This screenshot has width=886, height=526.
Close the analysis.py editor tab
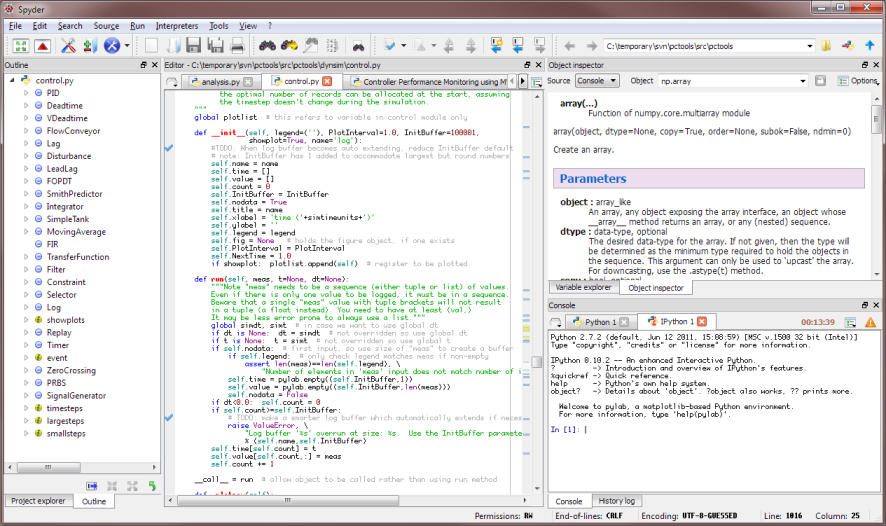248,81
